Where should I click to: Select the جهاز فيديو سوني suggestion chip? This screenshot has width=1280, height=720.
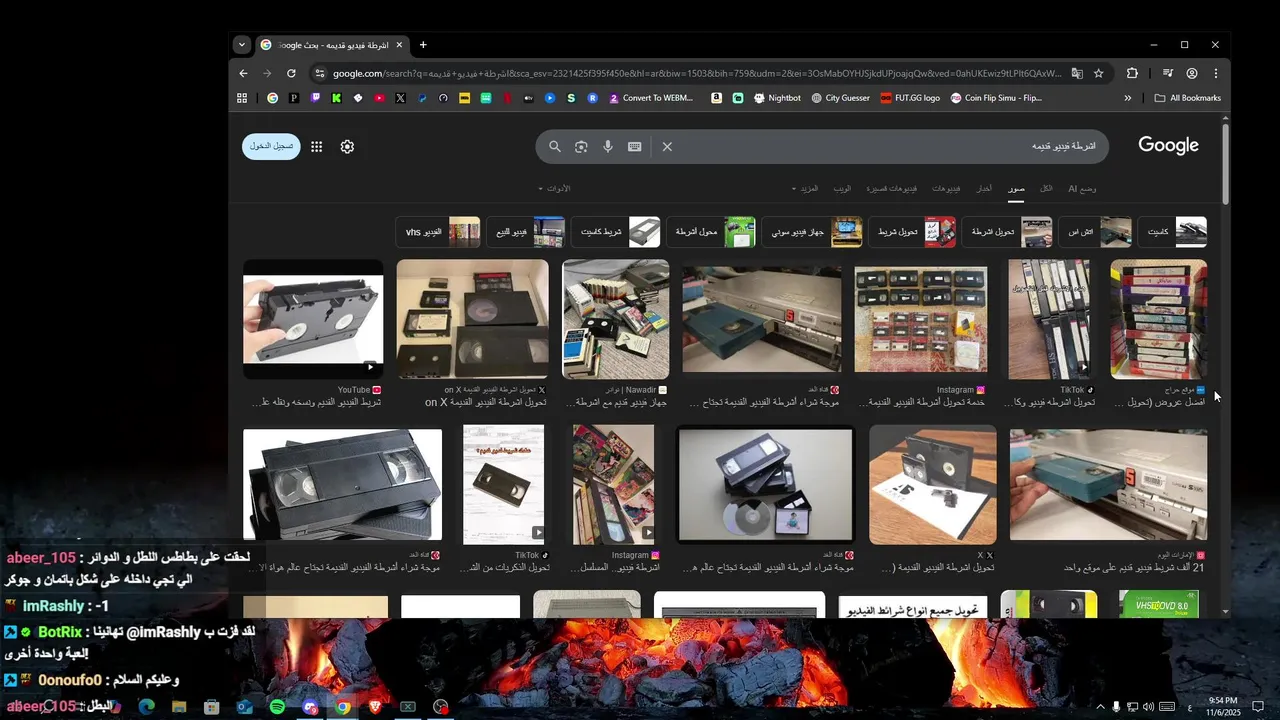812,232
